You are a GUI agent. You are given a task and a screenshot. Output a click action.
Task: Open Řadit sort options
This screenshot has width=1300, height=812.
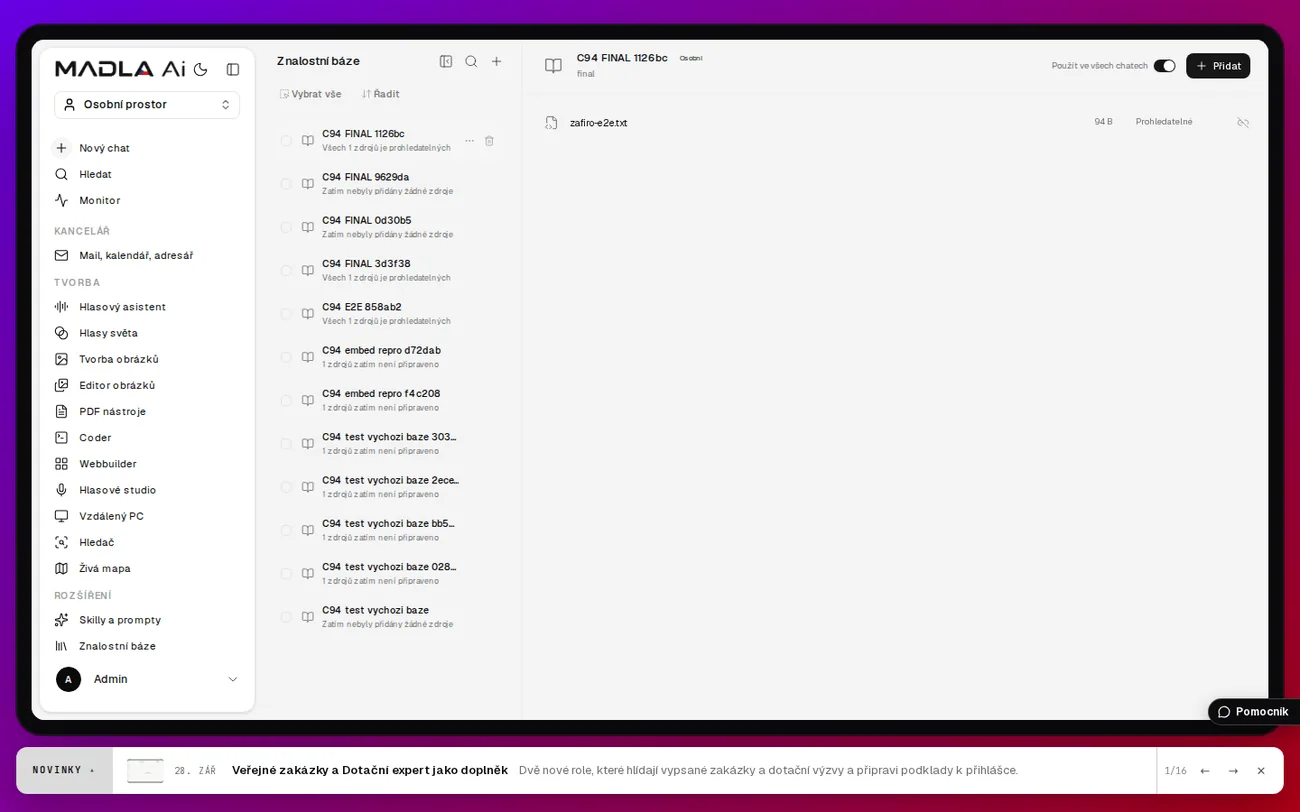381,94
